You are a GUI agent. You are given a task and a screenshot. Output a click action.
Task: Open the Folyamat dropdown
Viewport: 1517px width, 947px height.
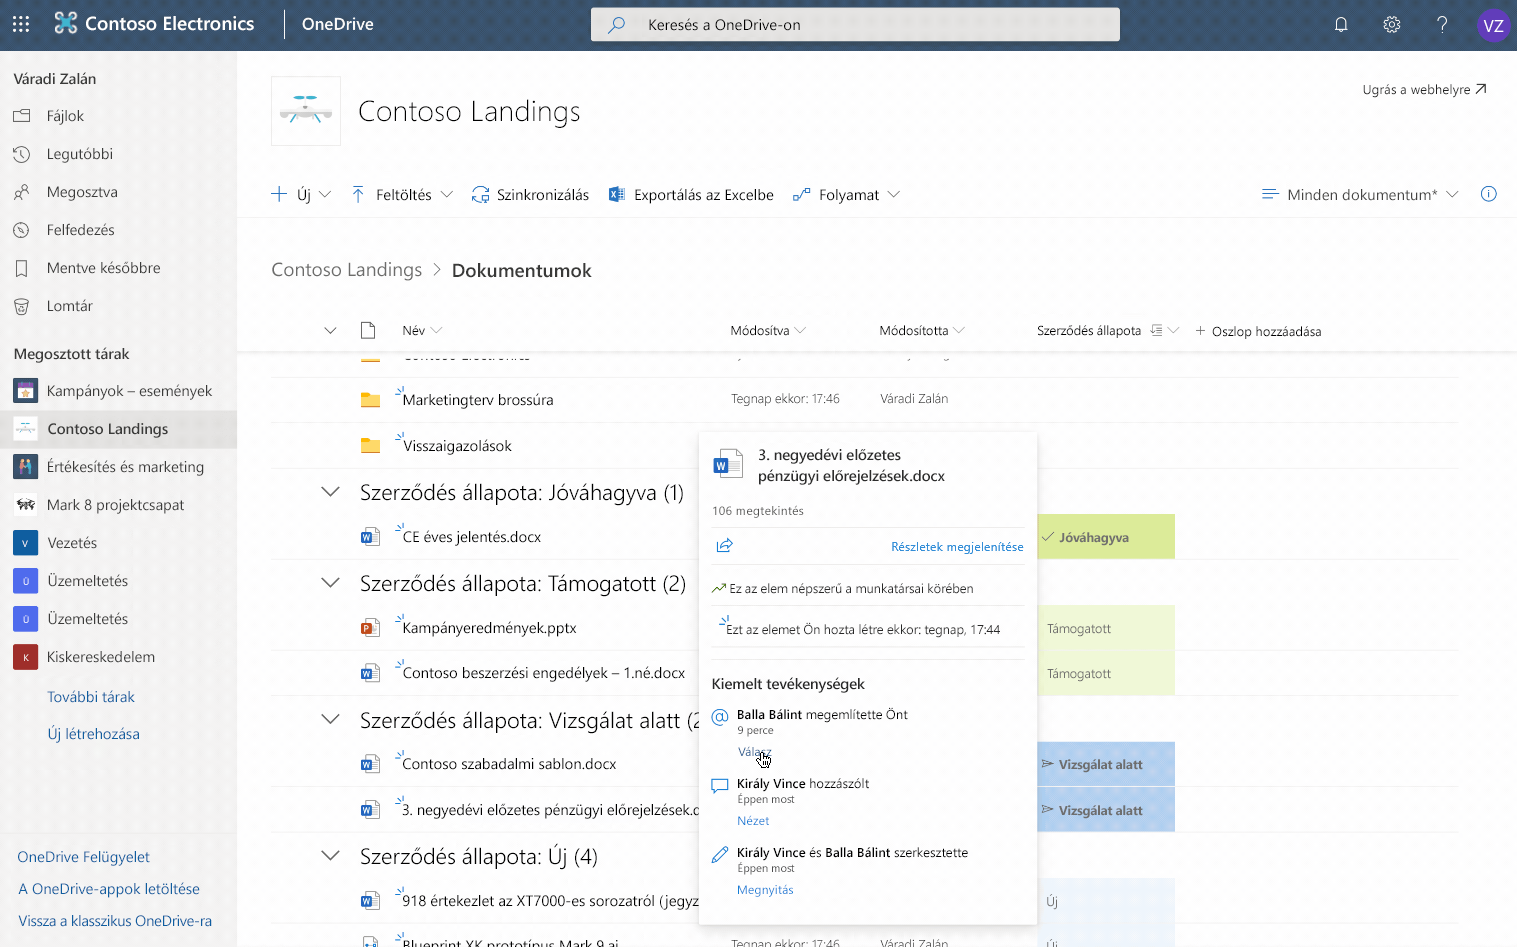[846, 195]
